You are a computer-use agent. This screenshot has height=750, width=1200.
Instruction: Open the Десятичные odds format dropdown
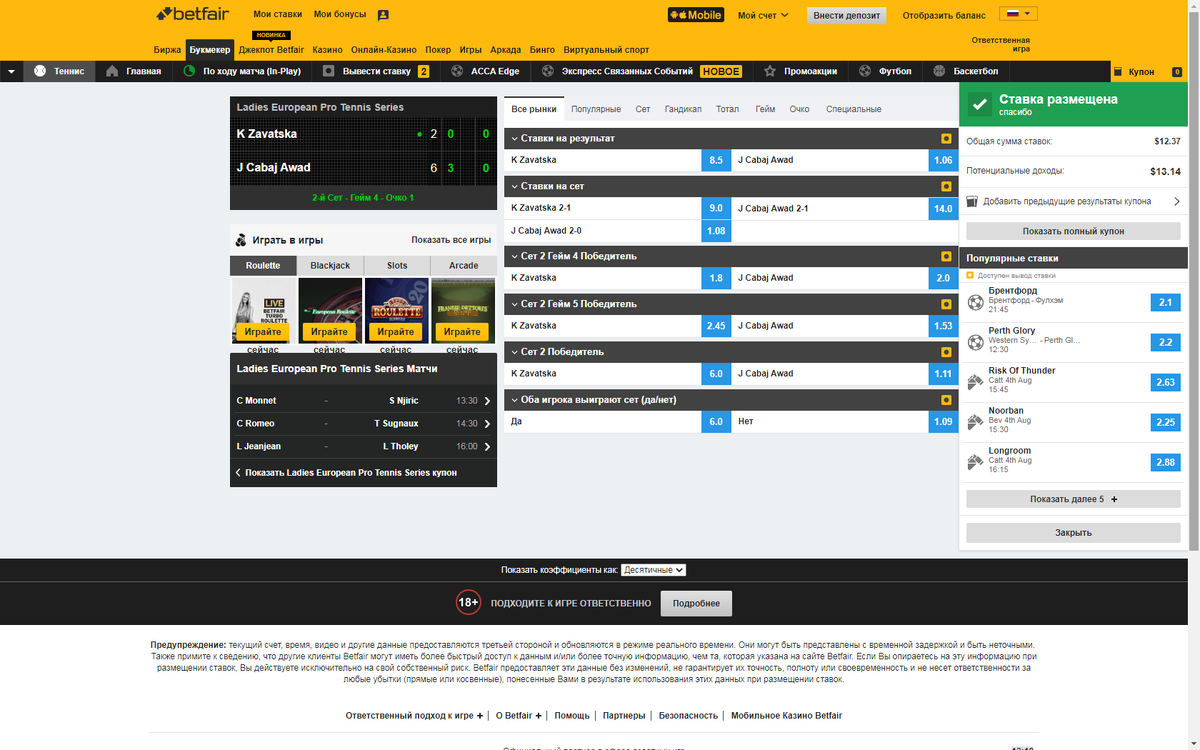tap(653, 569)
